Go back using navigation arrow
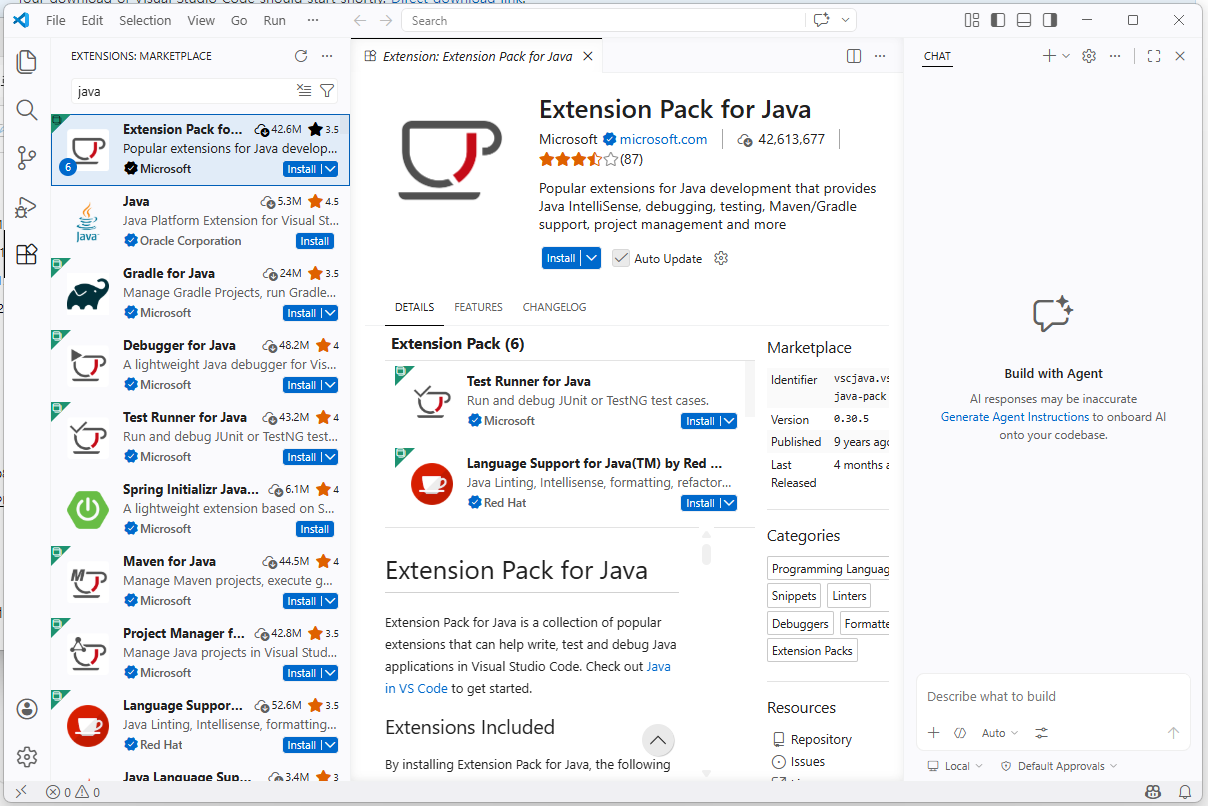1208x806 pixels. point(360,20)
